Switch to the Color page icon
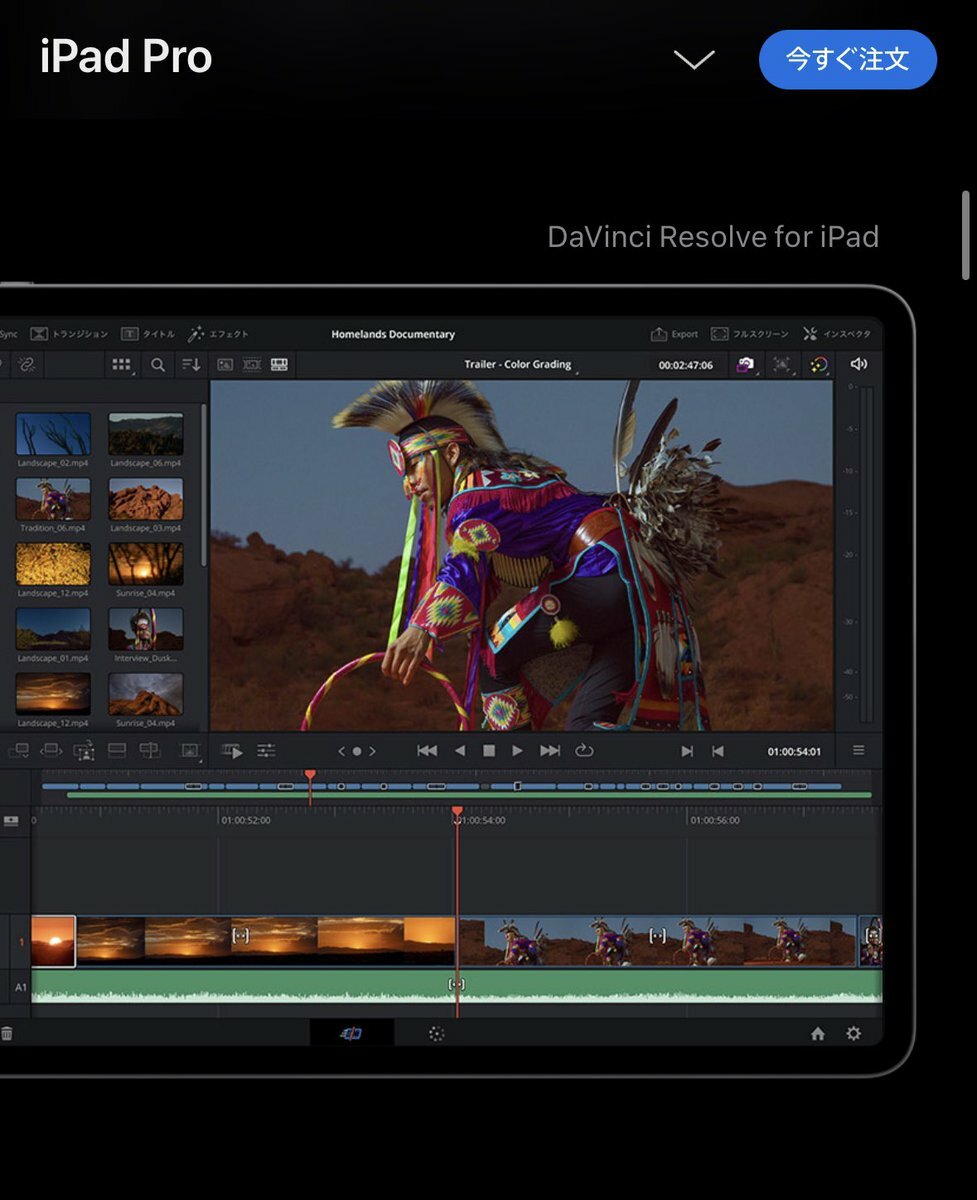 (436, 1034)
